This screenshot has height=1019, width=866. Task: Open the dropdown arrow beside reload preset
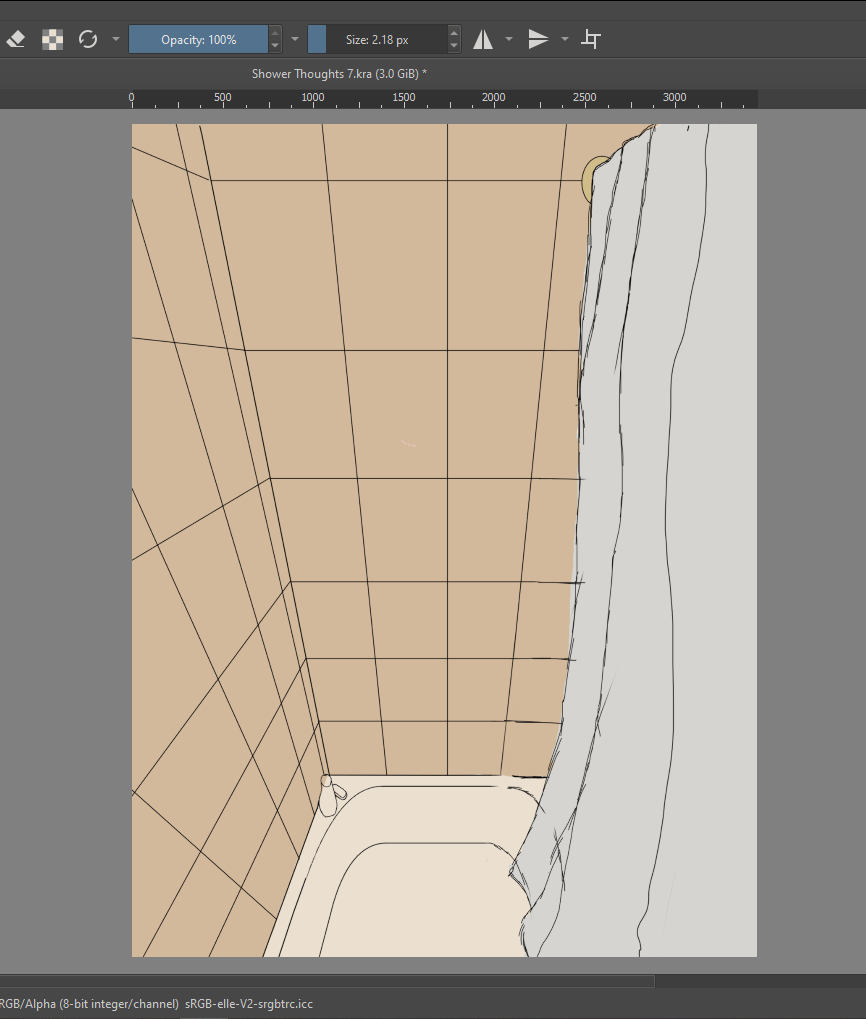pos(116,40)
